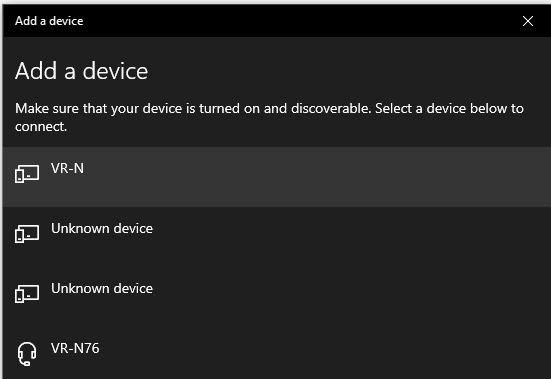Connect to the highlighted VR-N entry
The image size is (551, 379).
[x=277, y=177]
